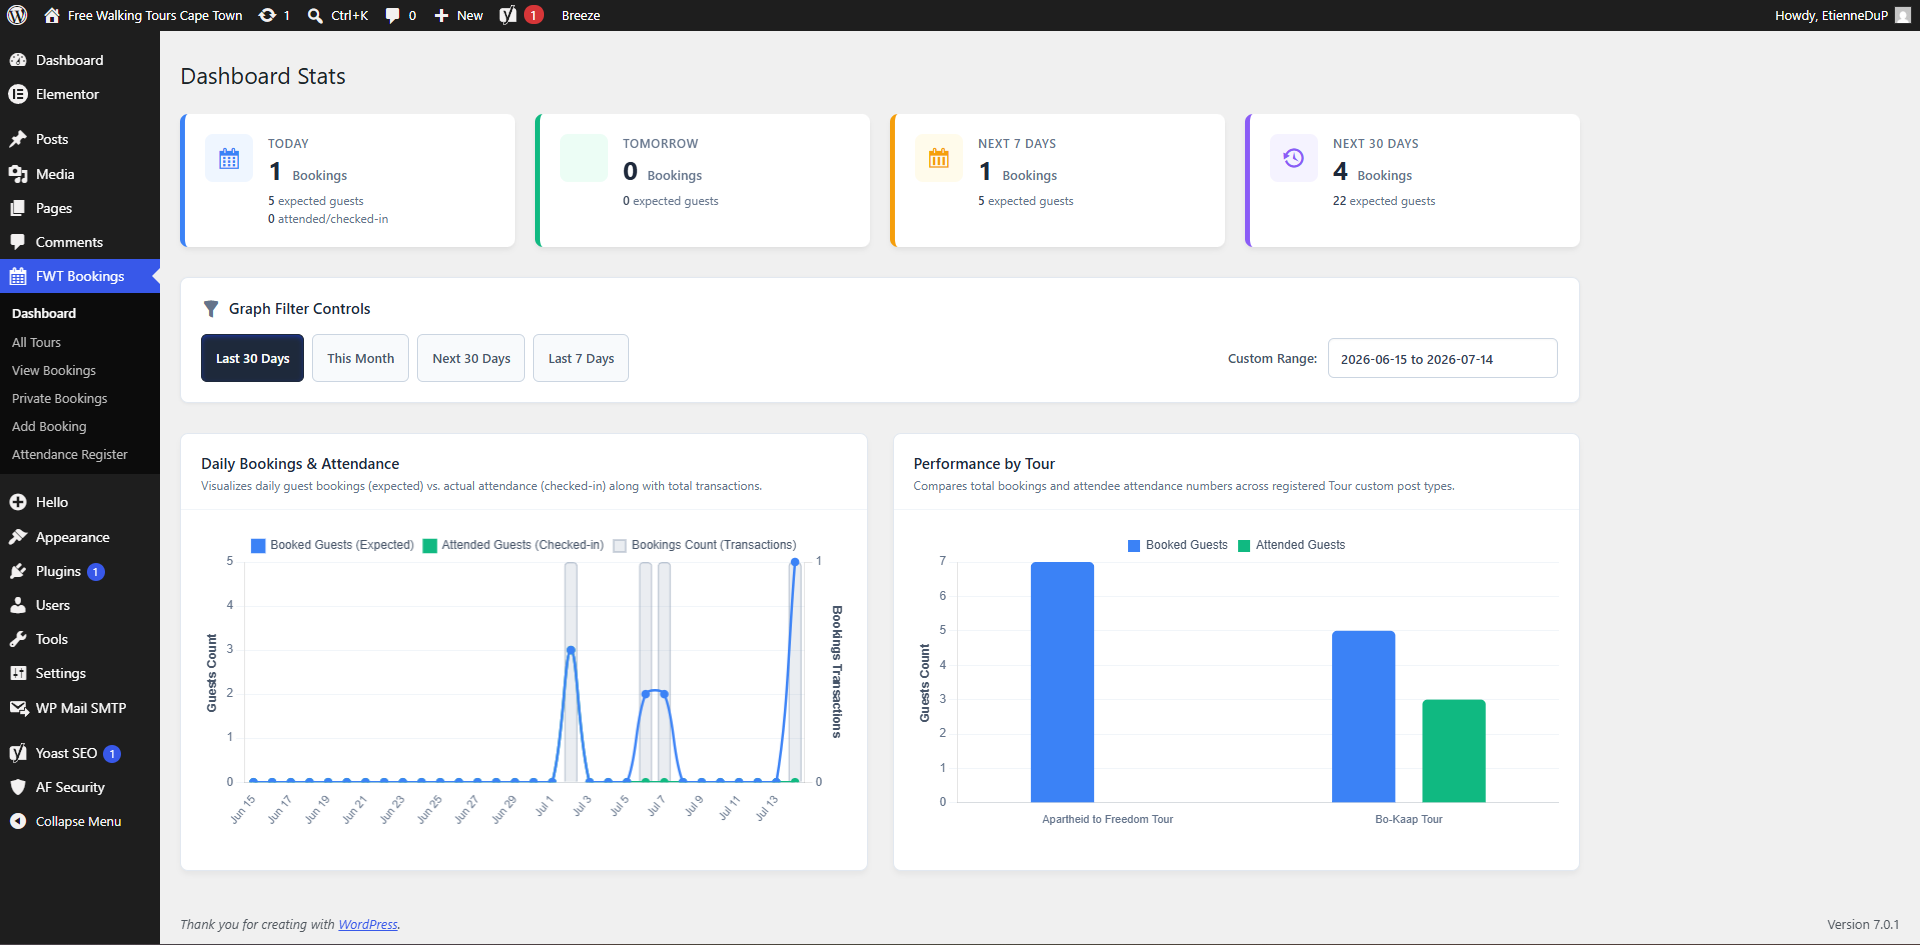Edit the Custom Range date field
This screenshot has height=945, width=1920.
[1442, 358]
